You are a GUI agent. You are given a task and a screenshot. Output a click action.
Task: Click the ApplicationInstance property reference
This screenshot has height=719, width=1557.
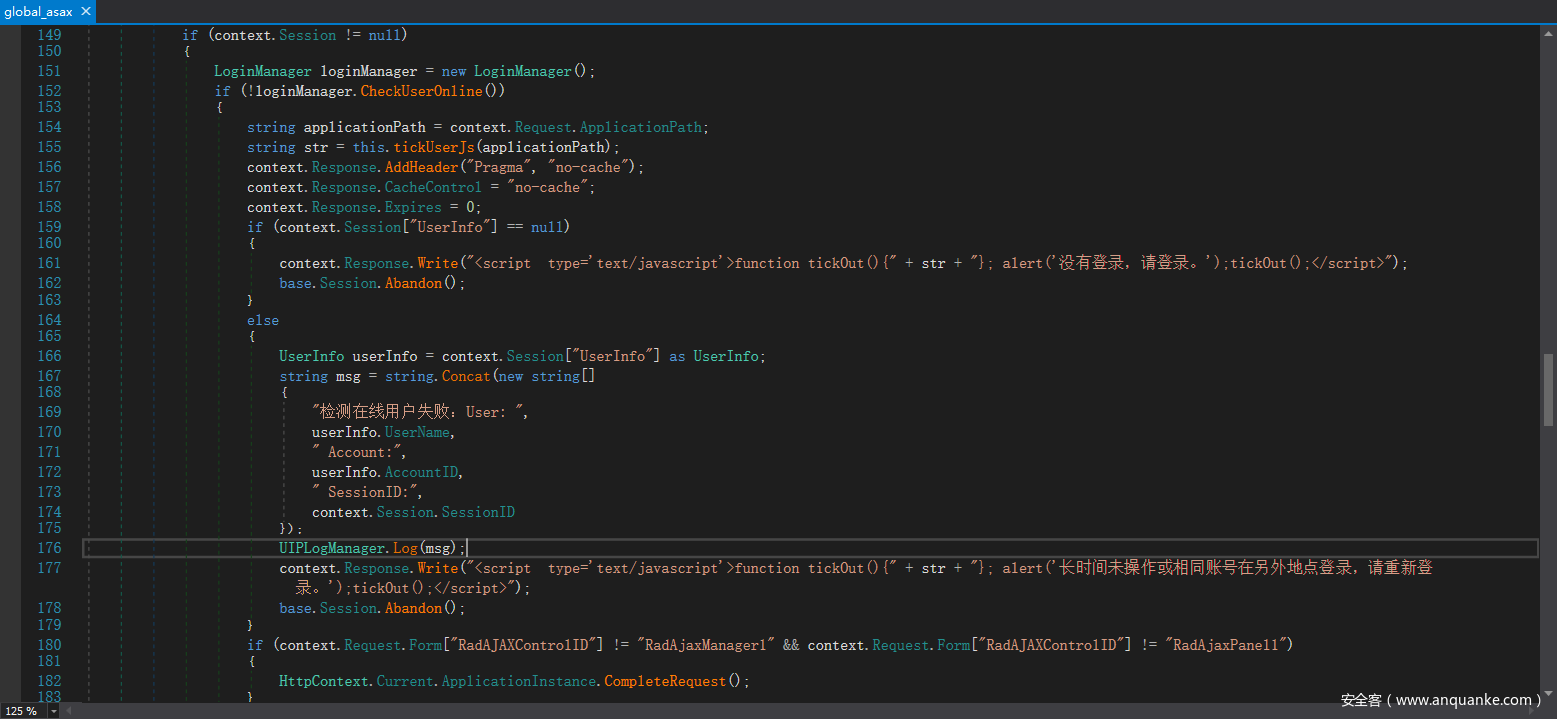[x=519, y=681]
